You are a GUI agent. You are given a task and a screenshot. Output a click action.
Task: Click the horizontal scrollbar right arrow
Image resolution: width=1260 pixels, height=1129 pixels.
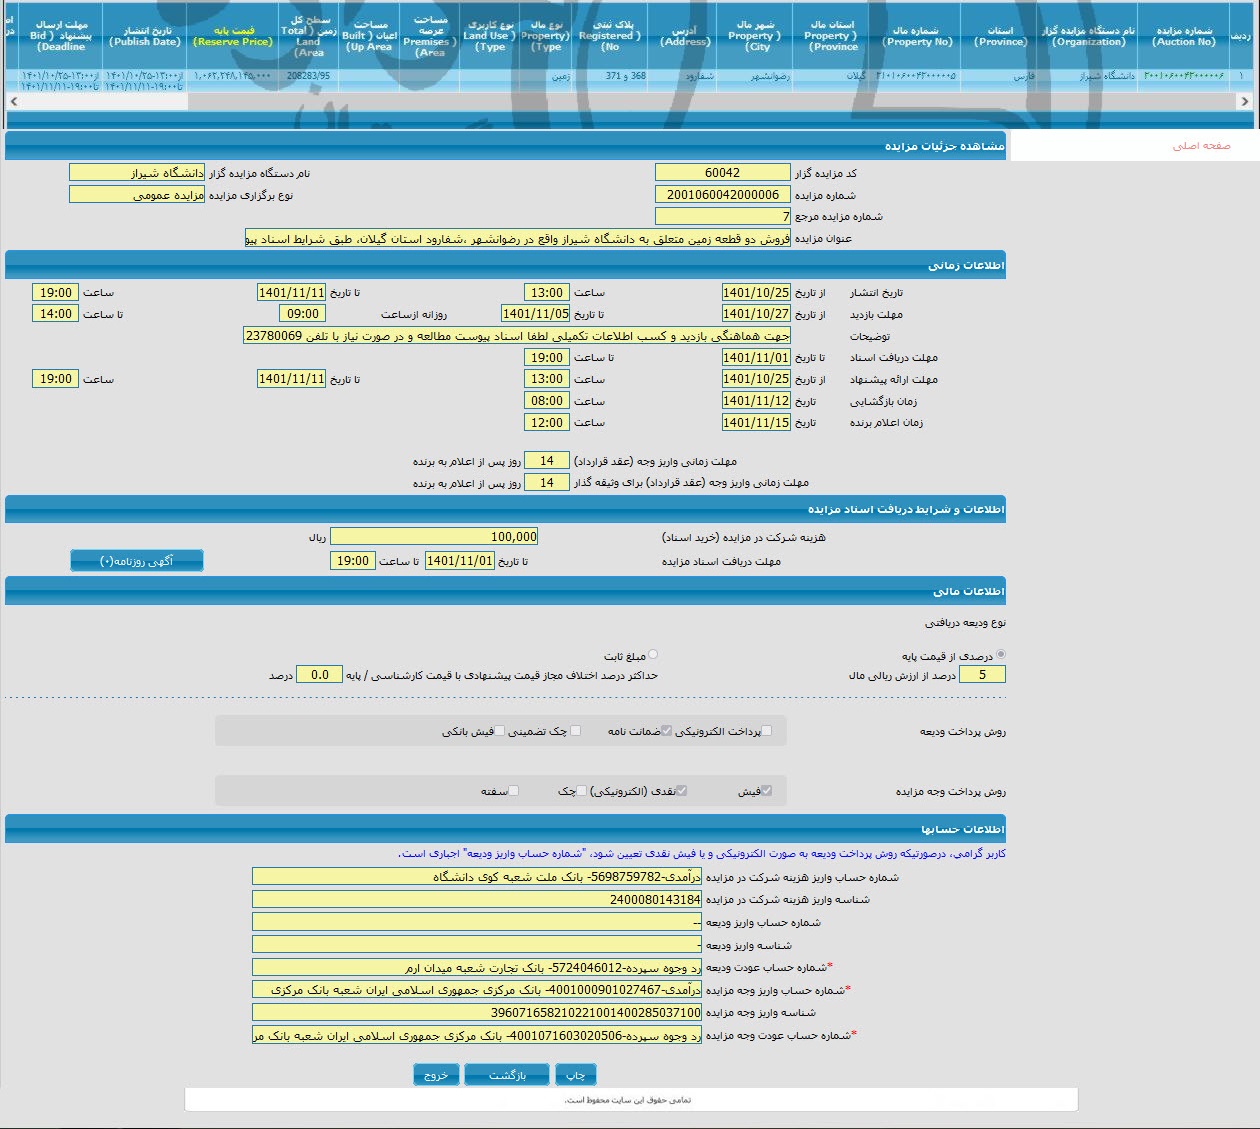1244,101
